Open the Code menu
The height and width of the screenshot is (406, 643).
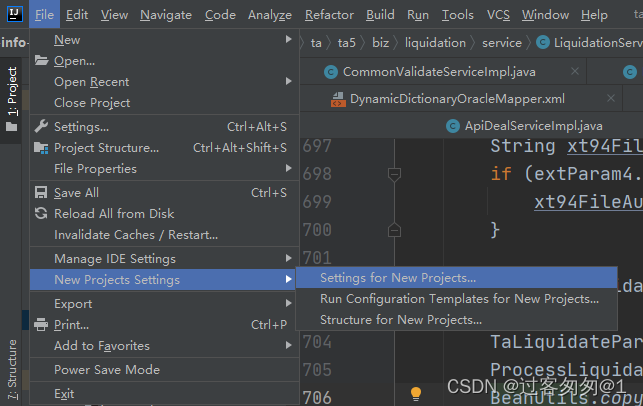220,15
